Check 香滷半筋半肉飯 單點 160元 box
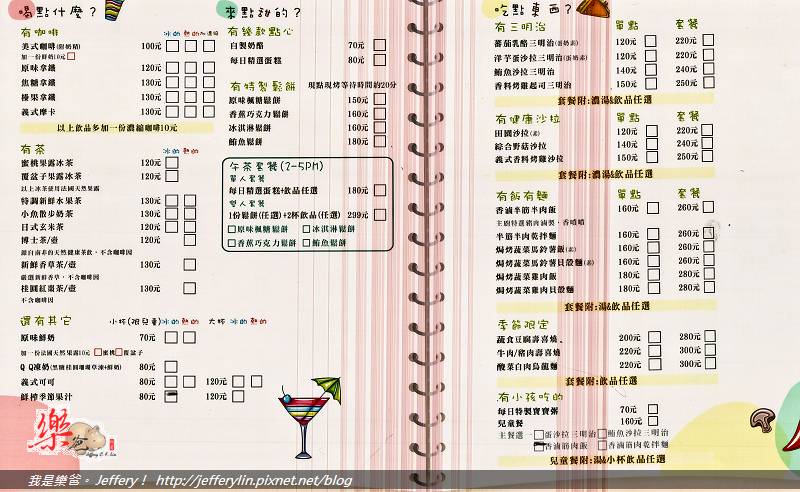Viewport: 800px width, 492px height. 653,208
